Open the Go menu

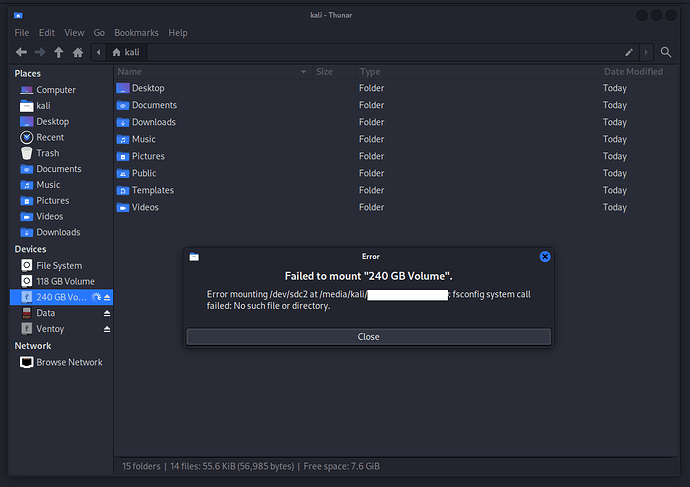pyautogui.click(x=99, y=33)
